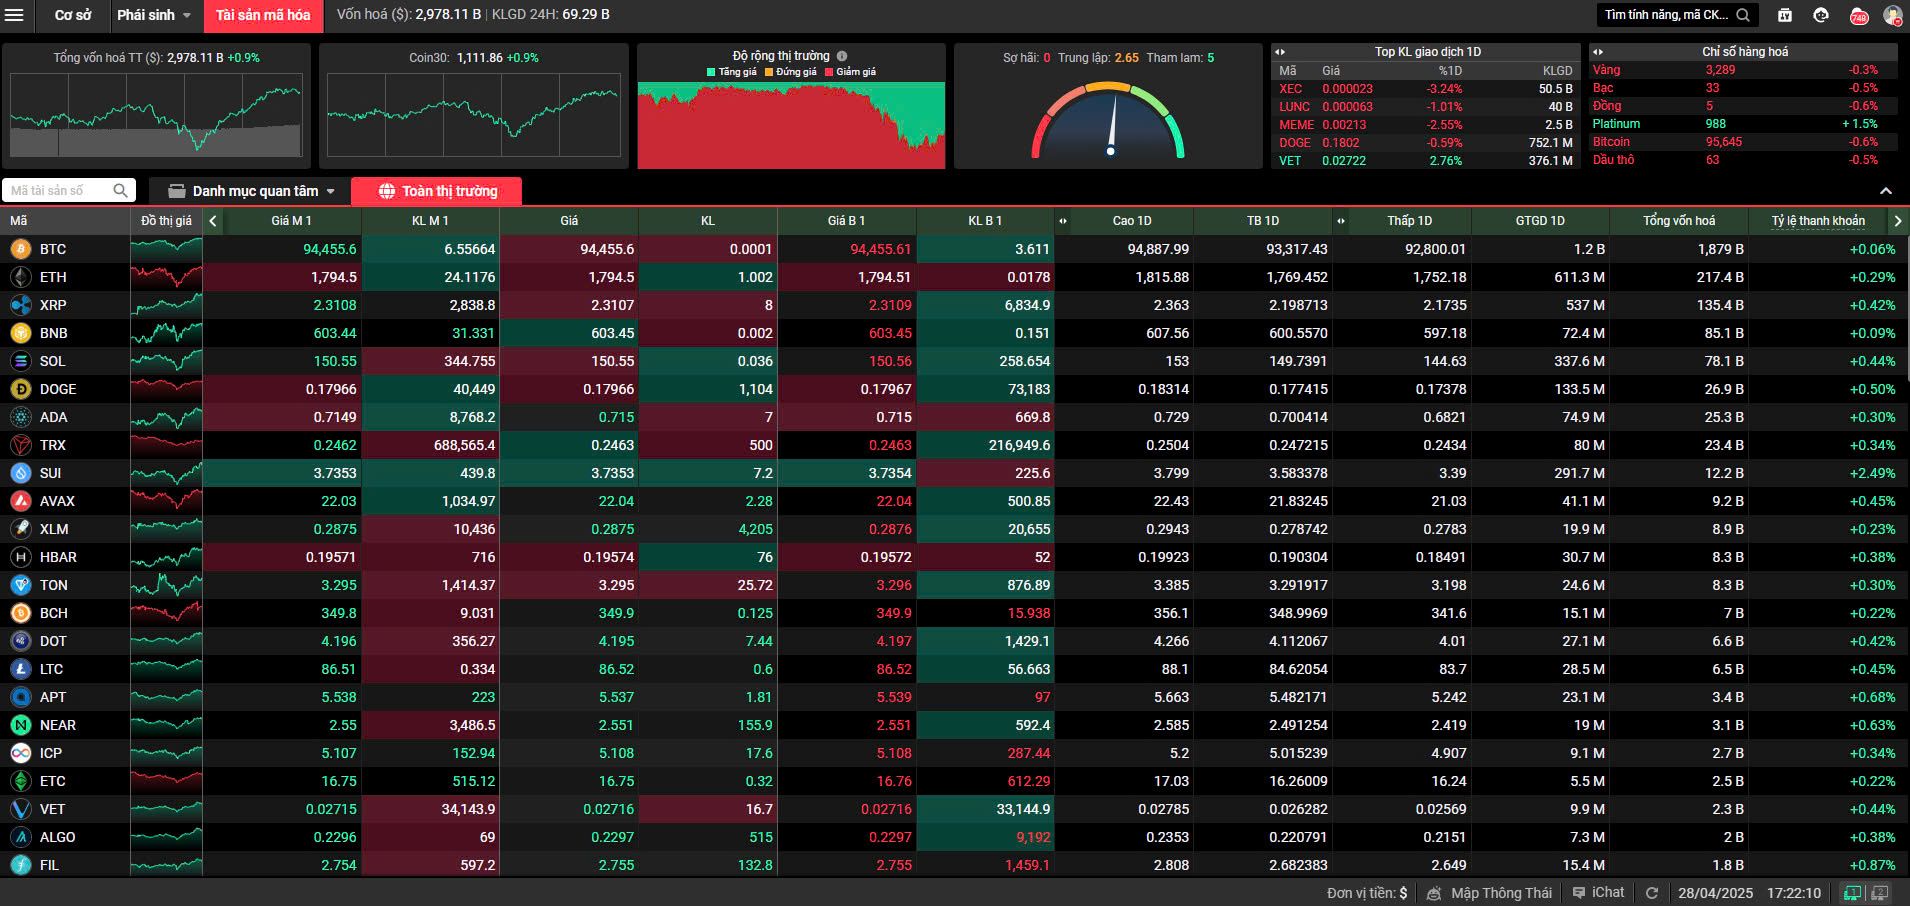This screenshot has width=1910, height=906.
Task: Collapse the top overview panels with chevron
Action: coord(1886,191)
